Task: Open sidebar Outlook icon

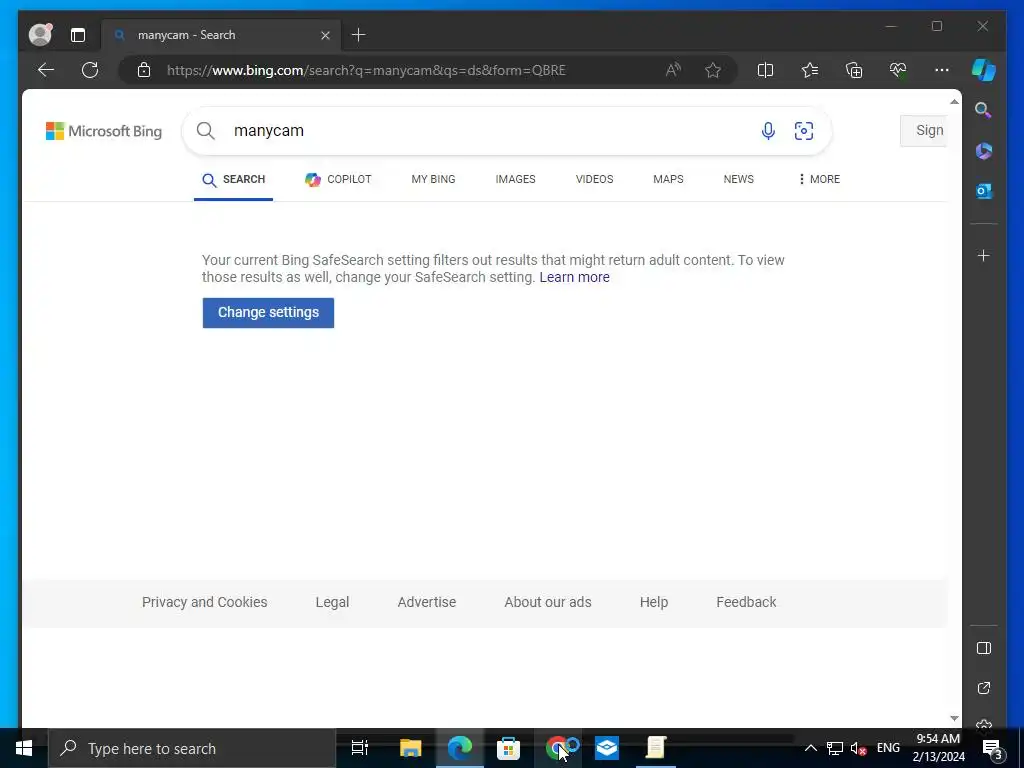Action: [984, 191]
